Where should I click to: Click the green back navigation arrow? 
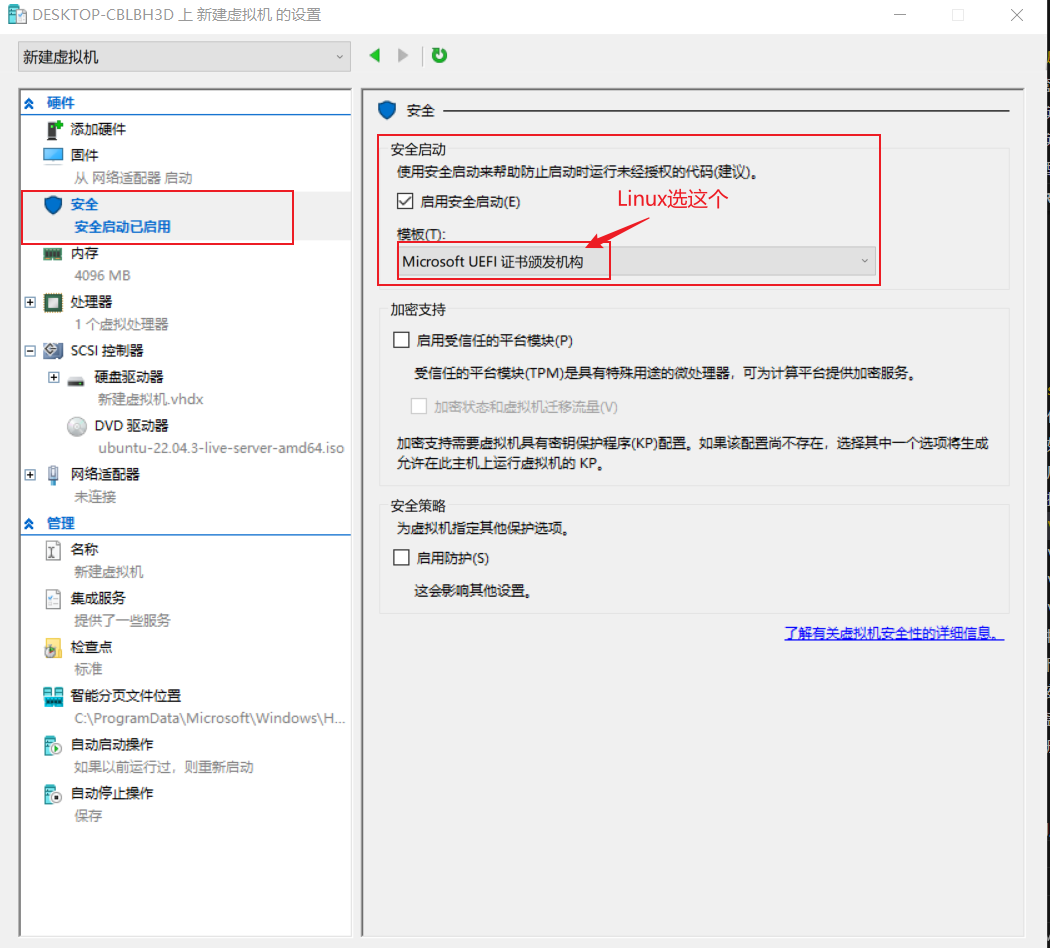375,56
